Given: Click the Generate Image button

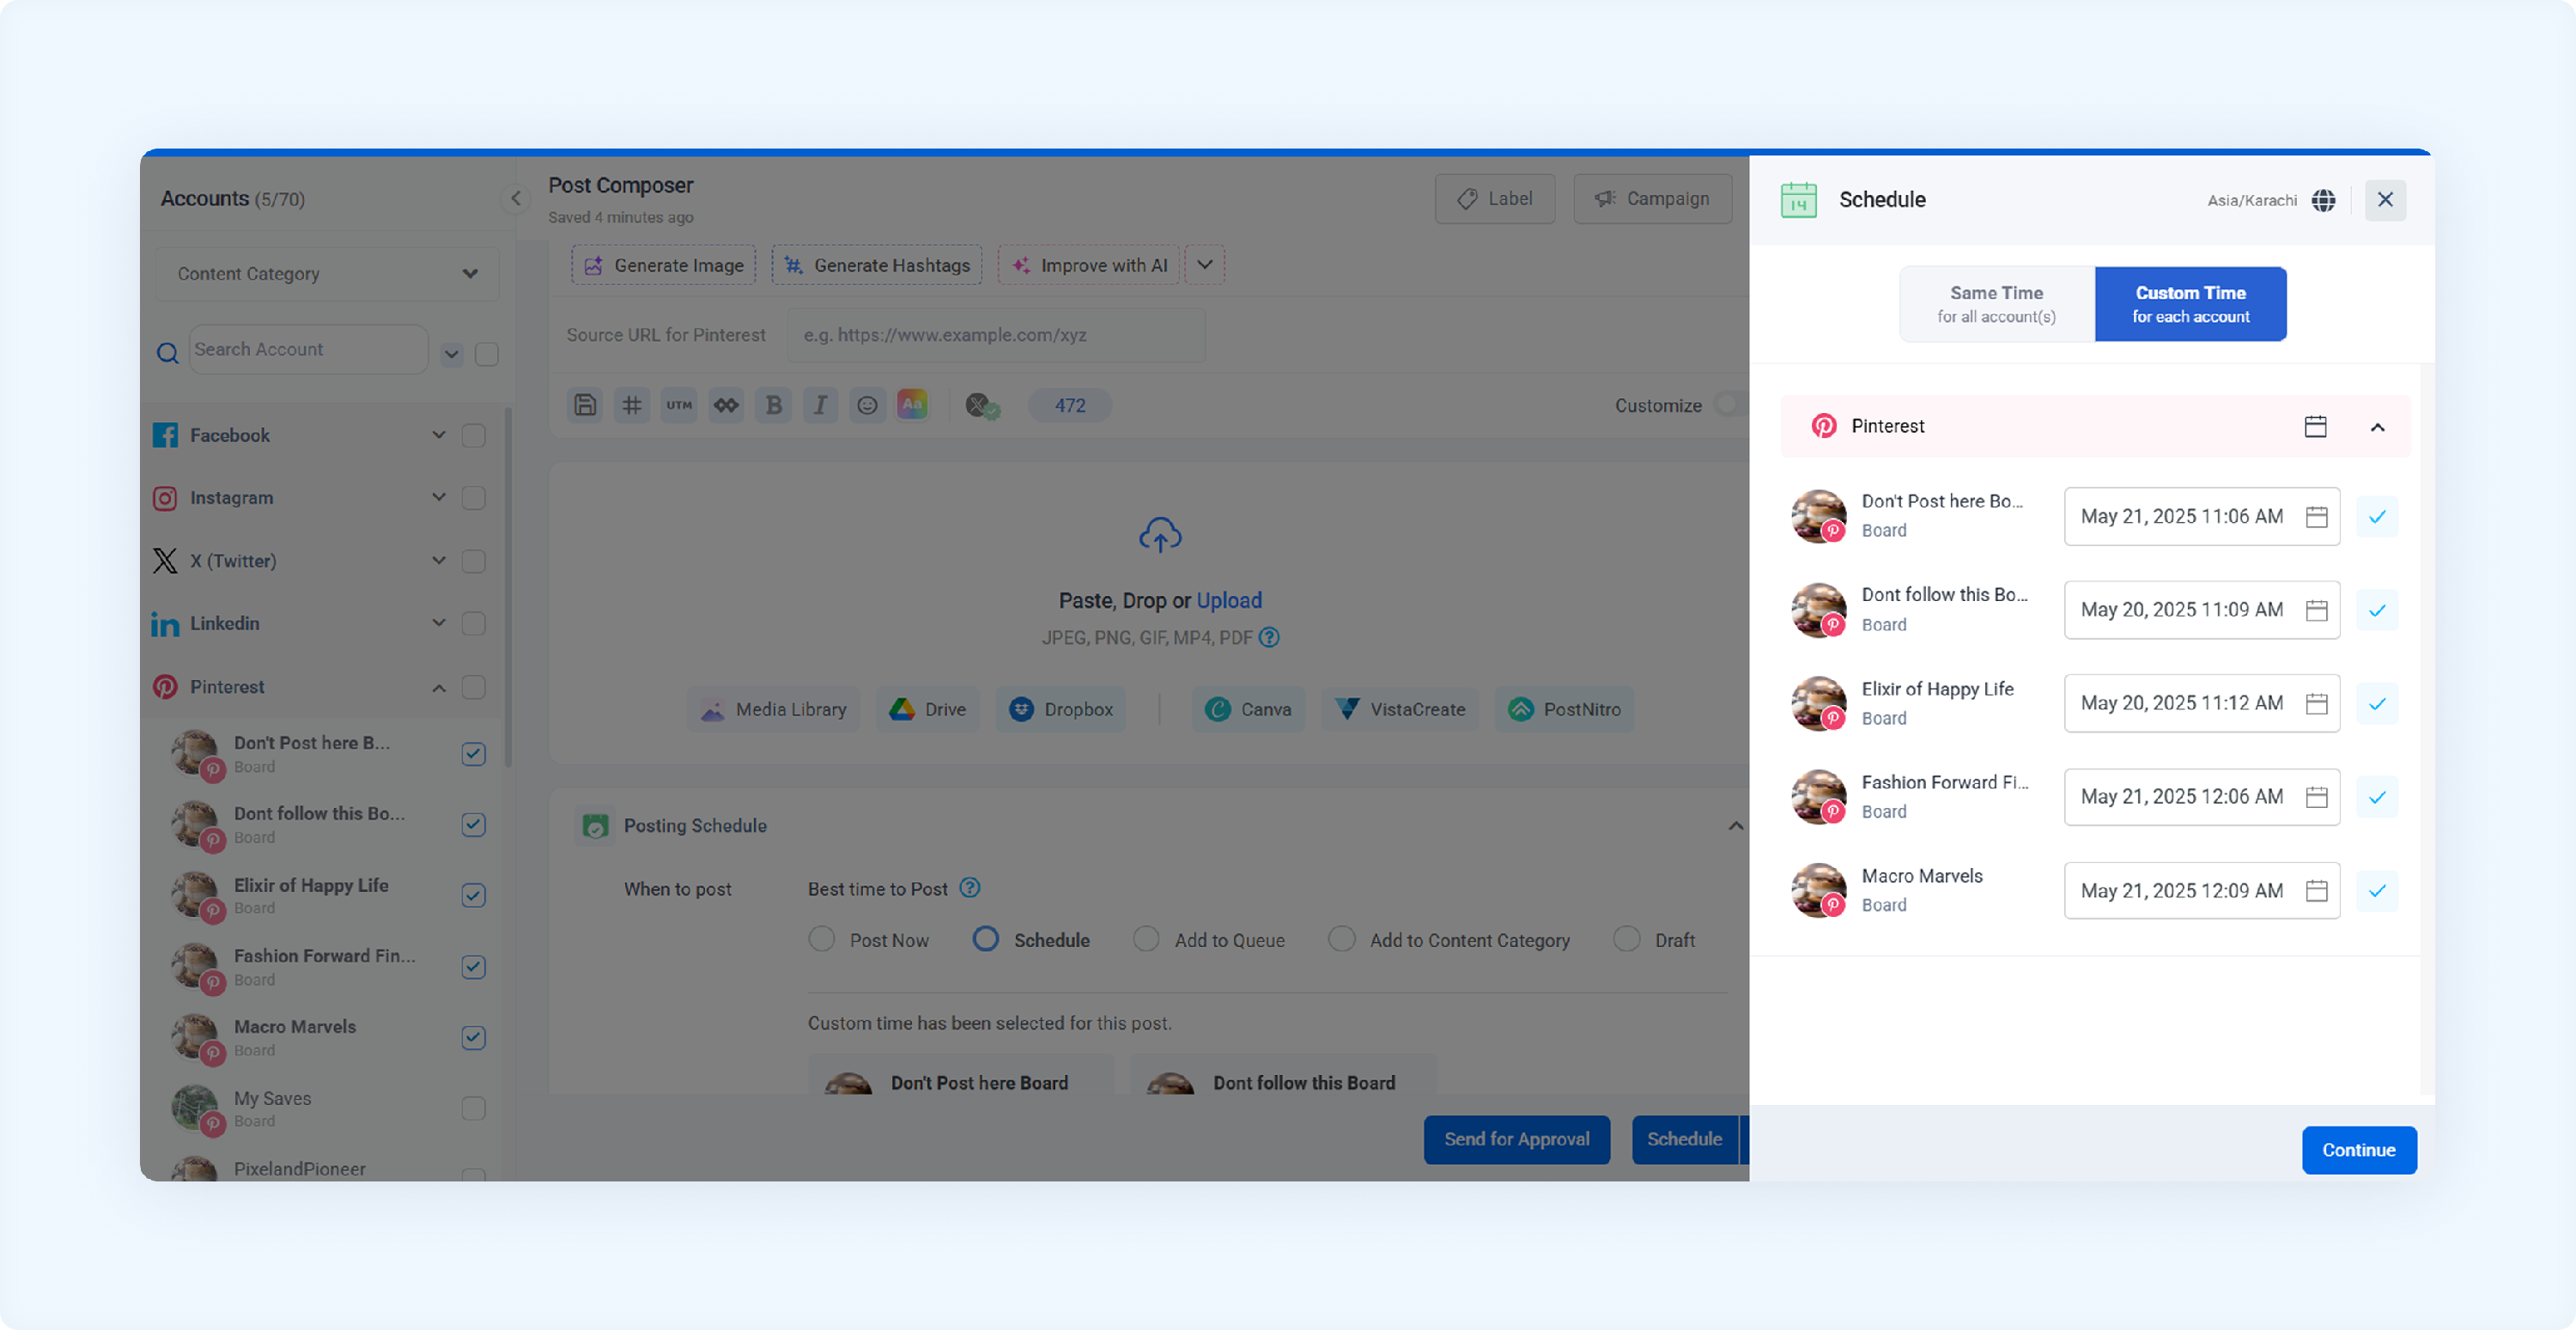Looking at the screenshot, I should click(x=664, y=265).
